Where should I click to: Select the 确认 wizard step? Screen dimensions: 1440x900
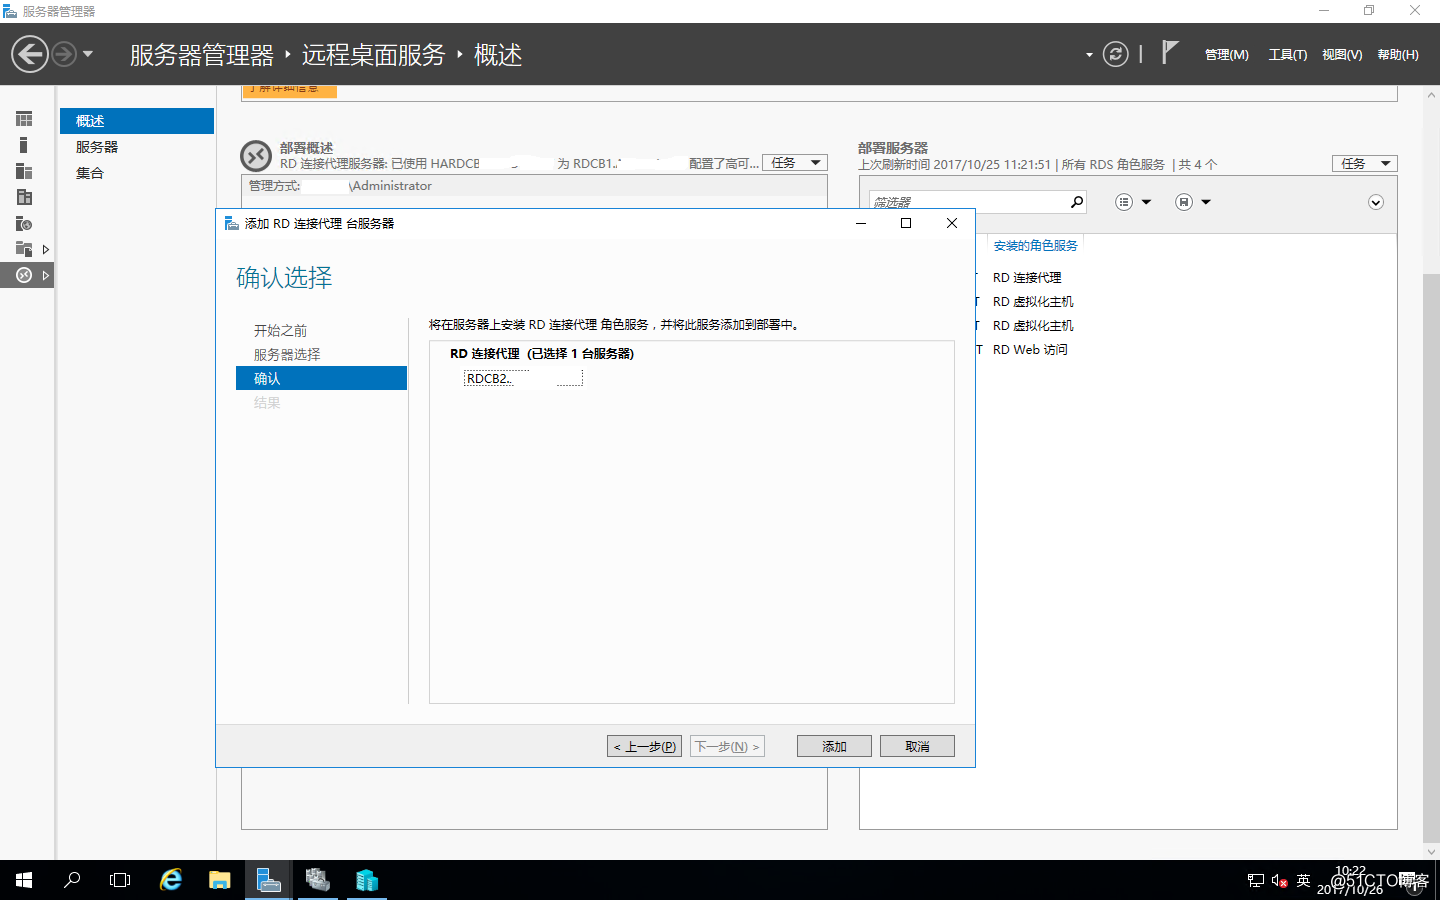[x=321, y=378]
